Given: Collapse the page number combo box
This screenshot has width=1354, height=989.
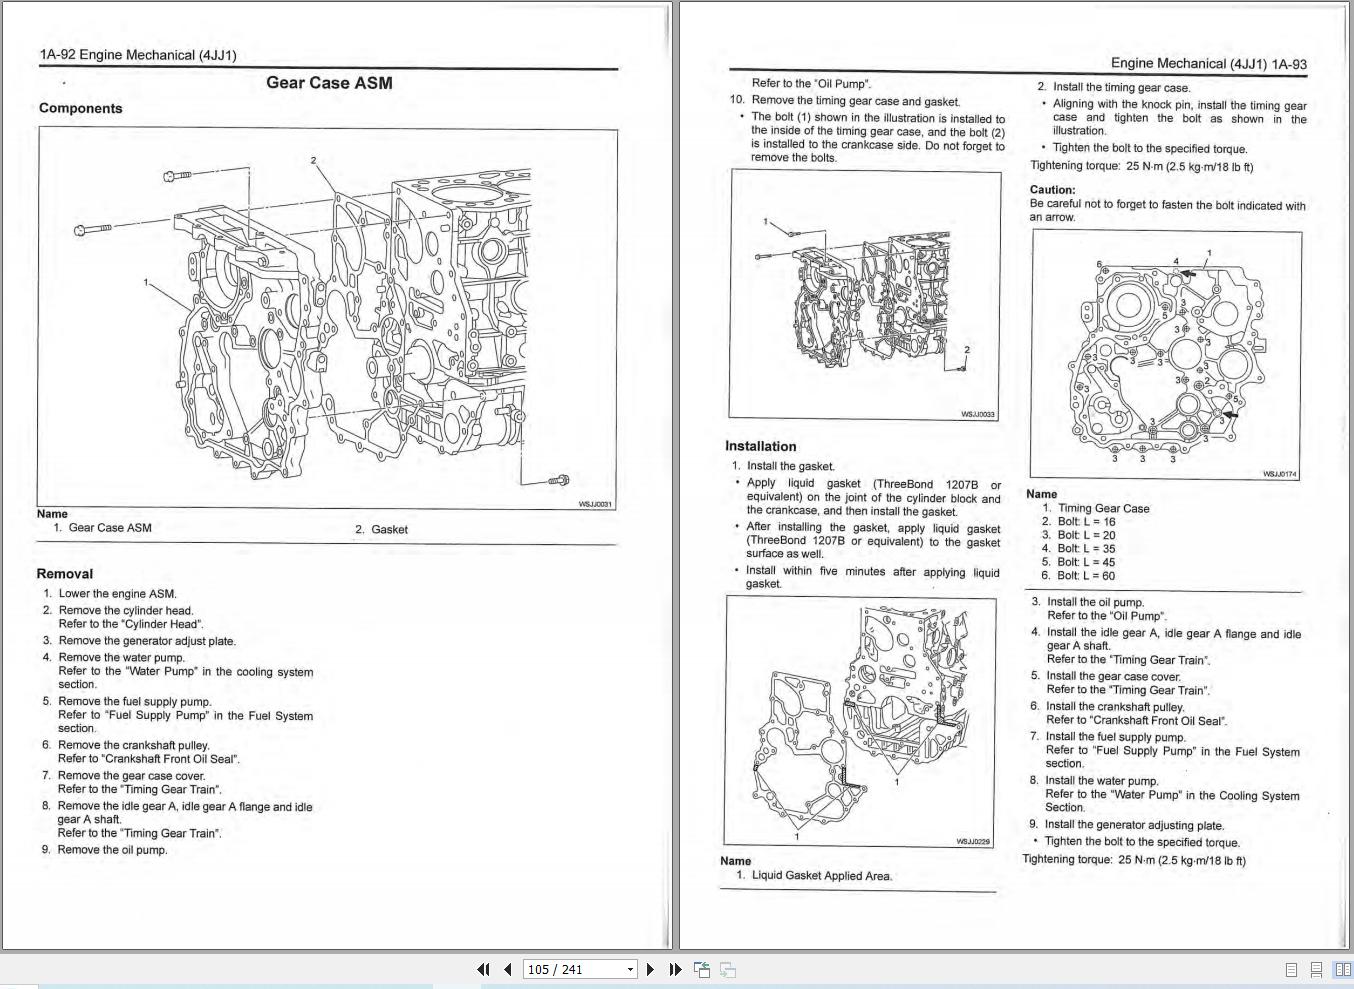Looking at the screenshot, I should pos(630,969).
